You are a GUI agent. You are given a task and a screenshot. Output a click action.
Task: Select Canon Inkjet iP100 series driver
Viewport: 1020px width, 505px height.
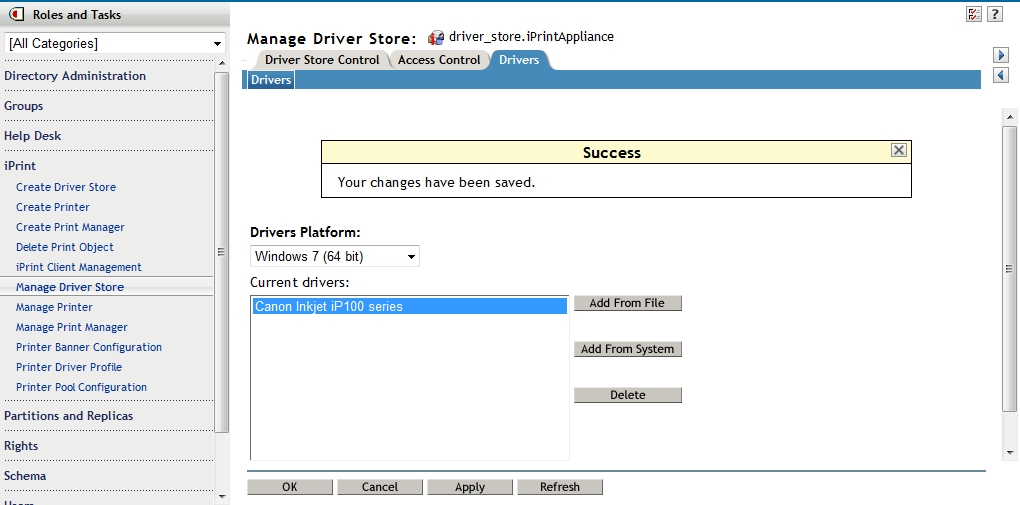pyautogui.click(x=410, y=306)
